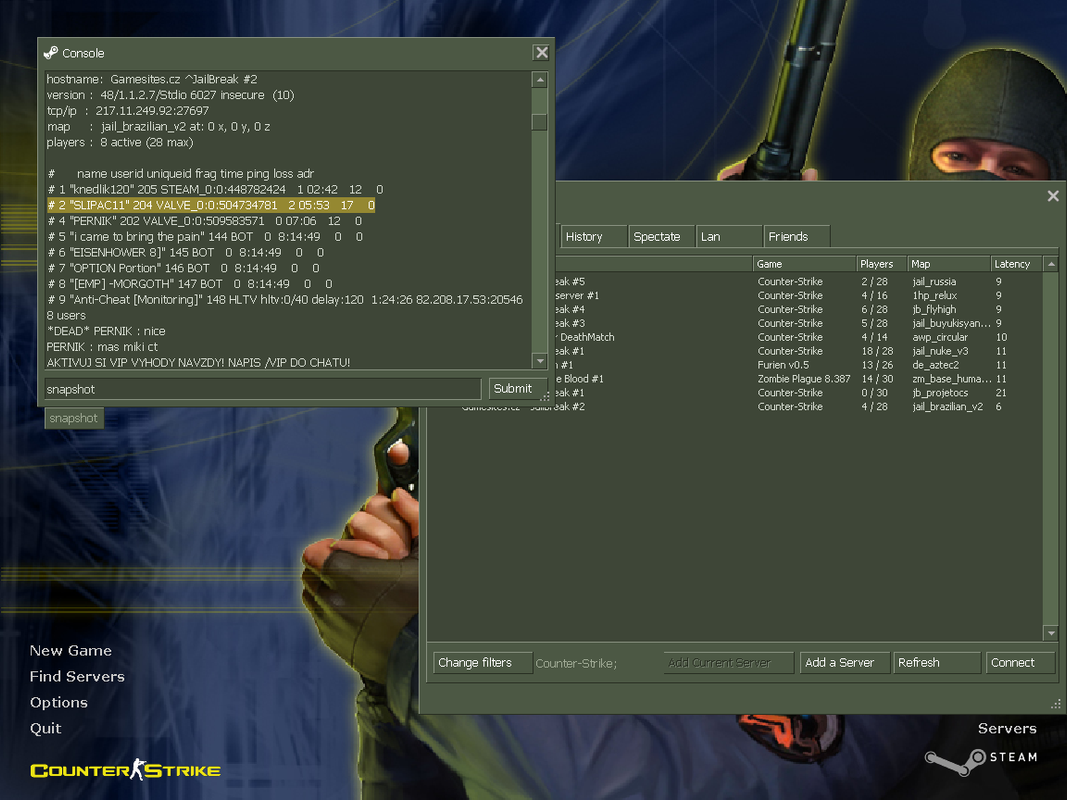Select New Game from main menu

[x=71, y=651]
